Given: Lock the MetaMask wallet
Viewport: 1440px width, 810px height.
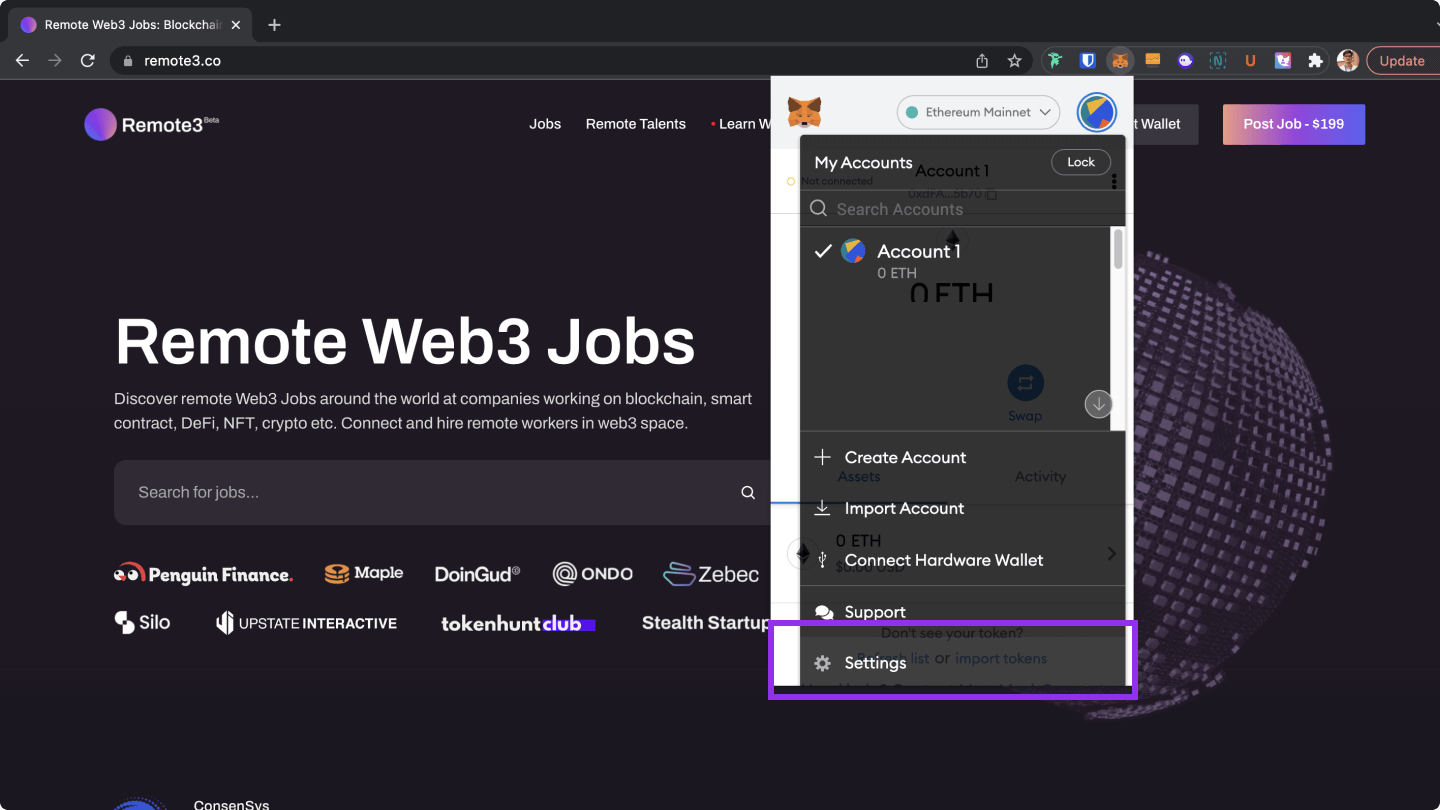Looking at the screenshot, I should [1081, 162].
